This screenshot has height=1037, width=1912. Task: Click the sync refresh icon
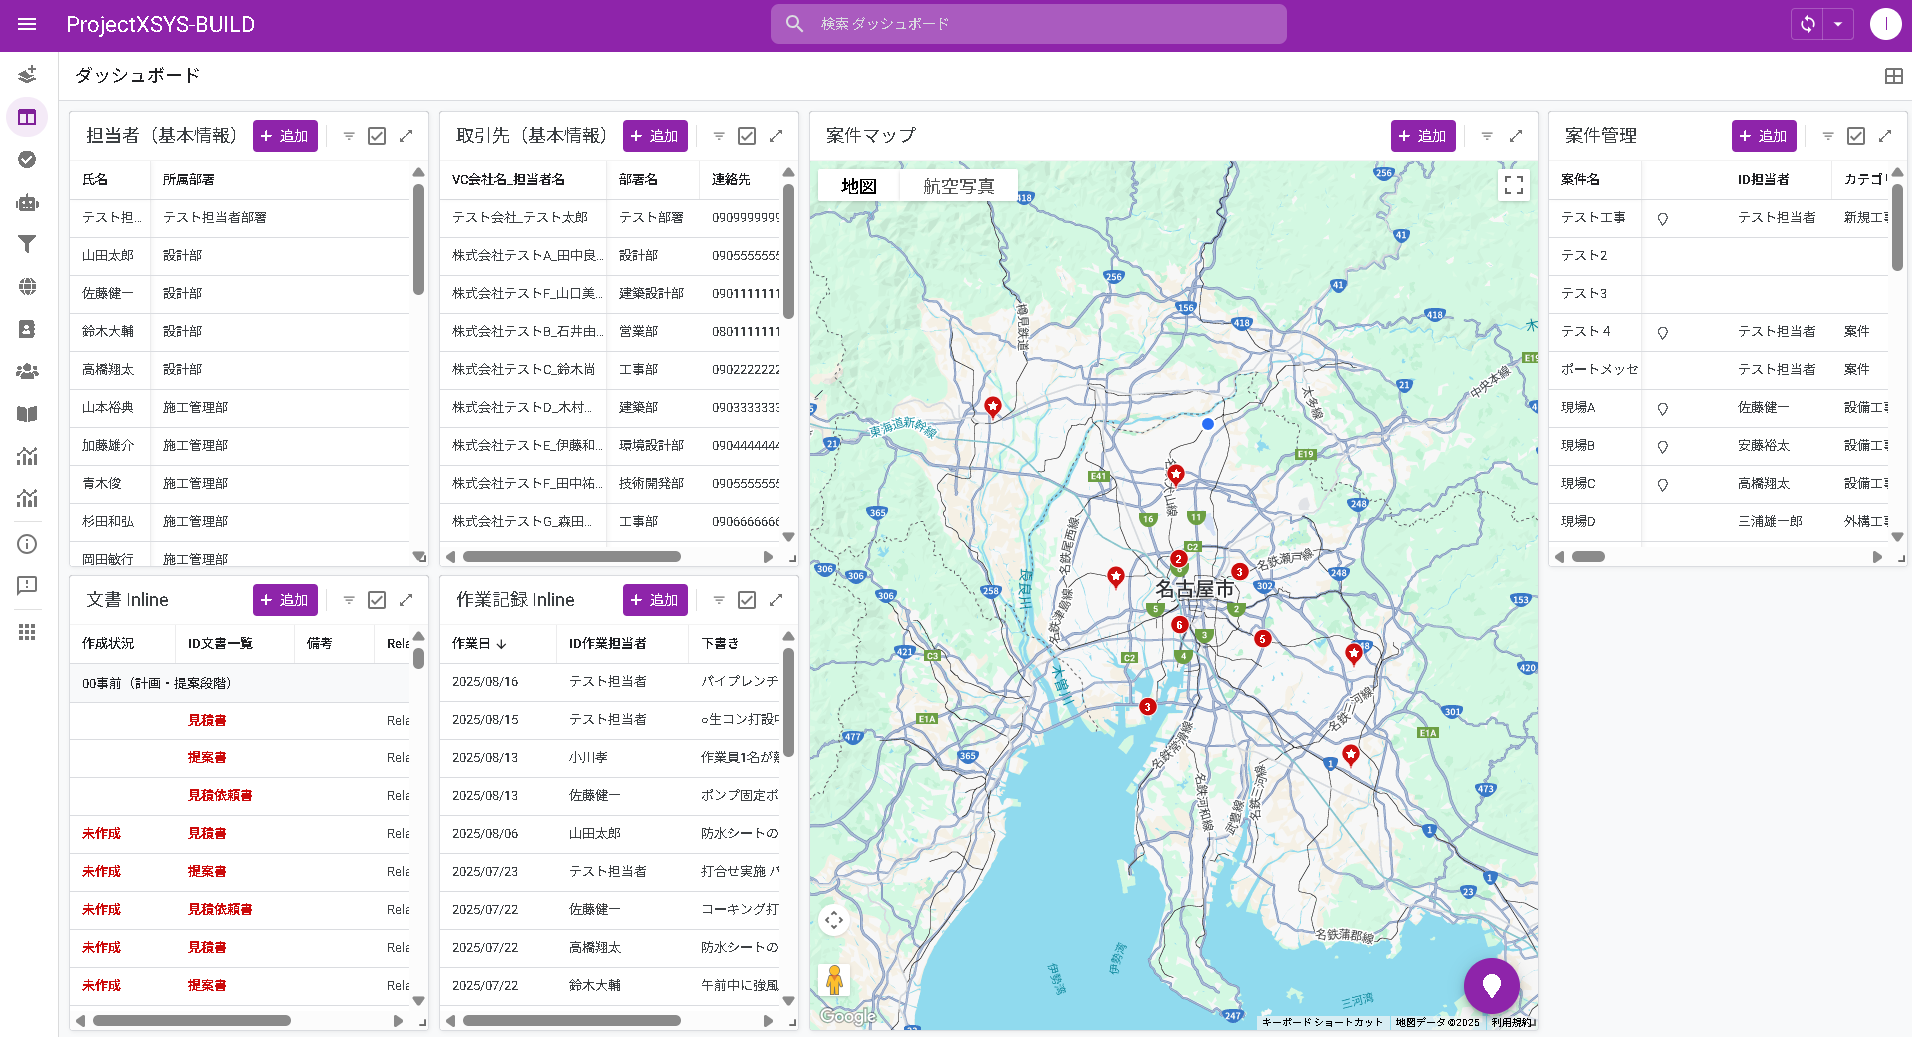1807,24
